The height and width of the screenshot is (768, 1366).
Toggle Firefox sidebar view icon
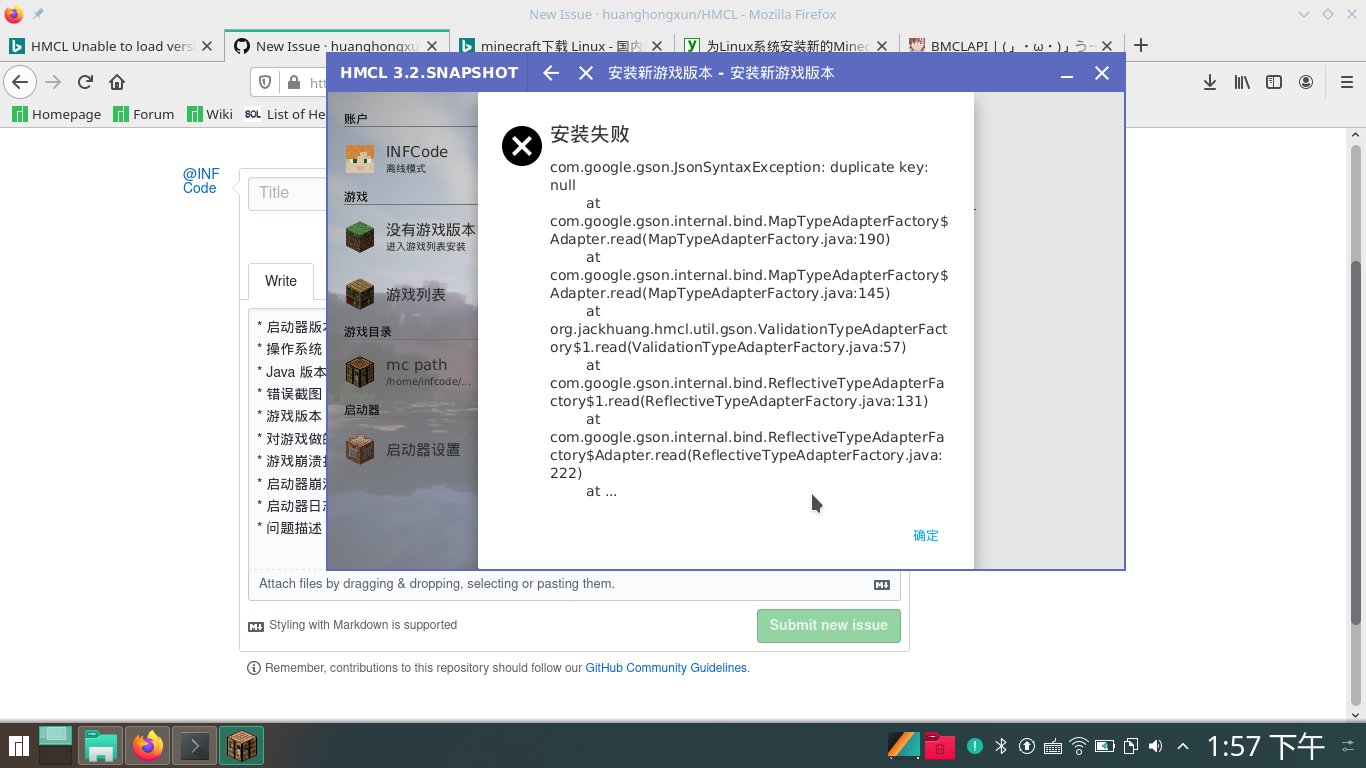[x=1274, y=83]
